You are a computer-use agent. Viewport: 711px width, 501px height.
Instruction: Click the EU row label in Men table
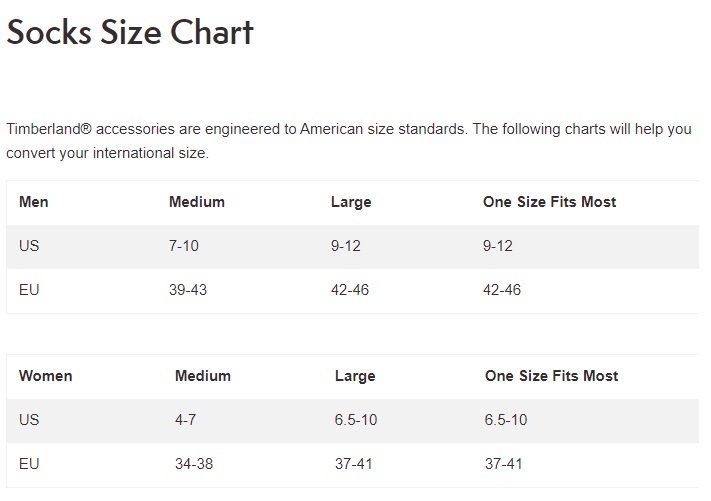pyautogui.click(x=29, y=290)
